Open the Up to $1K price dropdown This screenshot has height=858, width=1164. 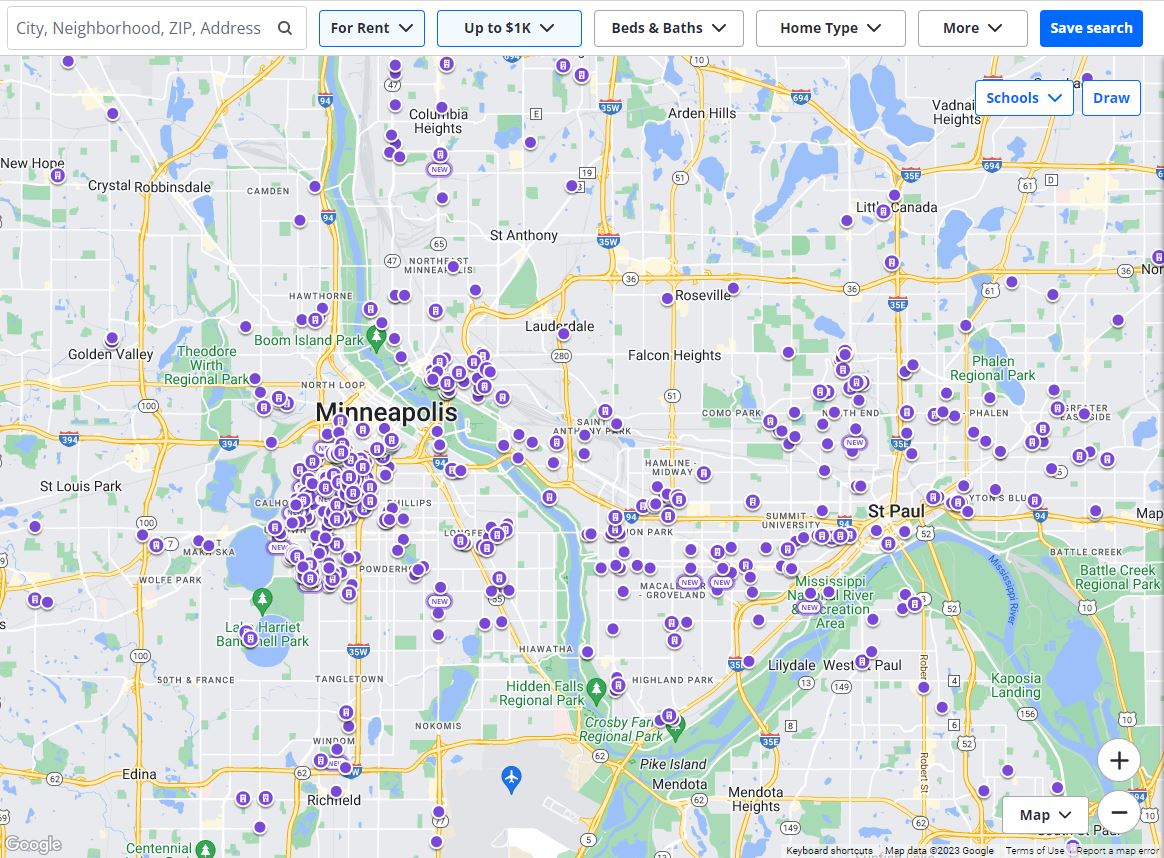coord(509,28)
